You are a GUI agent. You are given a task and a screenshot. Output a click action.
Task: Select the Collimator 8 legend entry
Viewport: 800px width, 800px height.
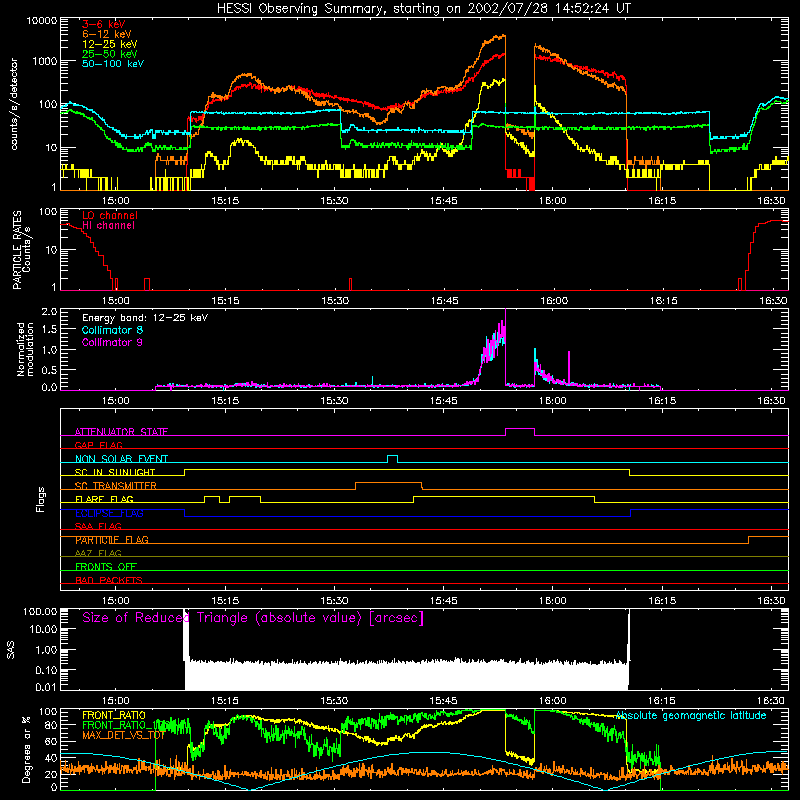tap(112, 330)
